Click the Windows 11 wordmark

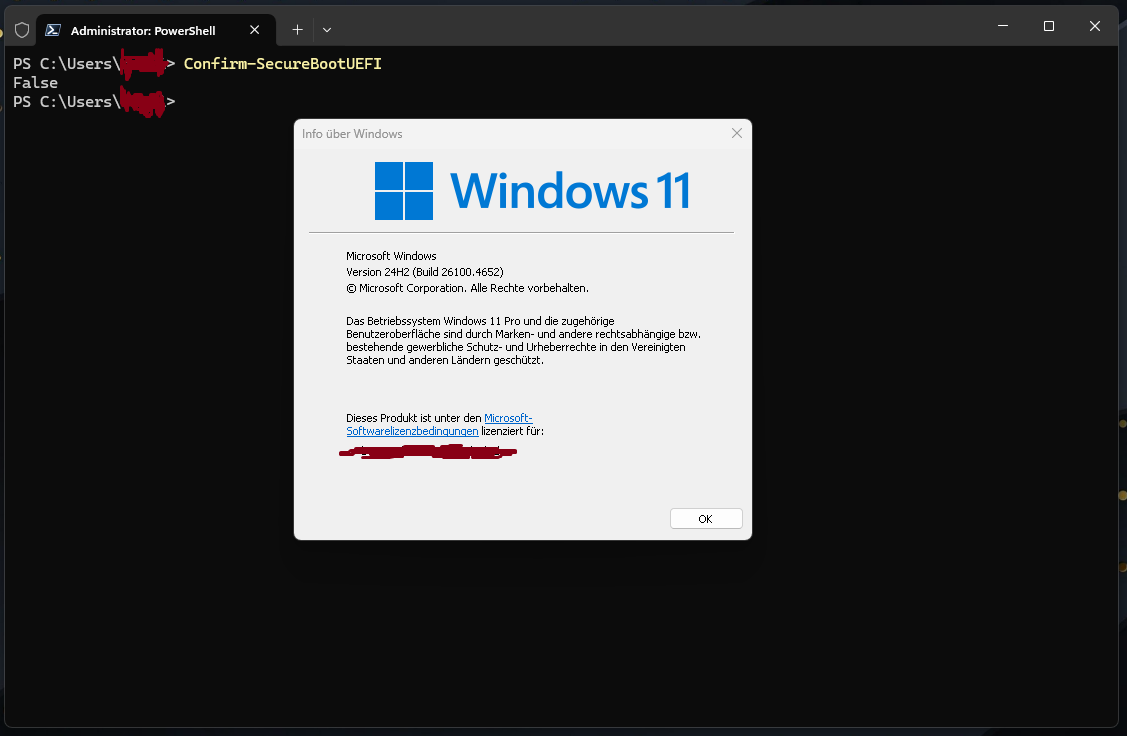(570, 191)
